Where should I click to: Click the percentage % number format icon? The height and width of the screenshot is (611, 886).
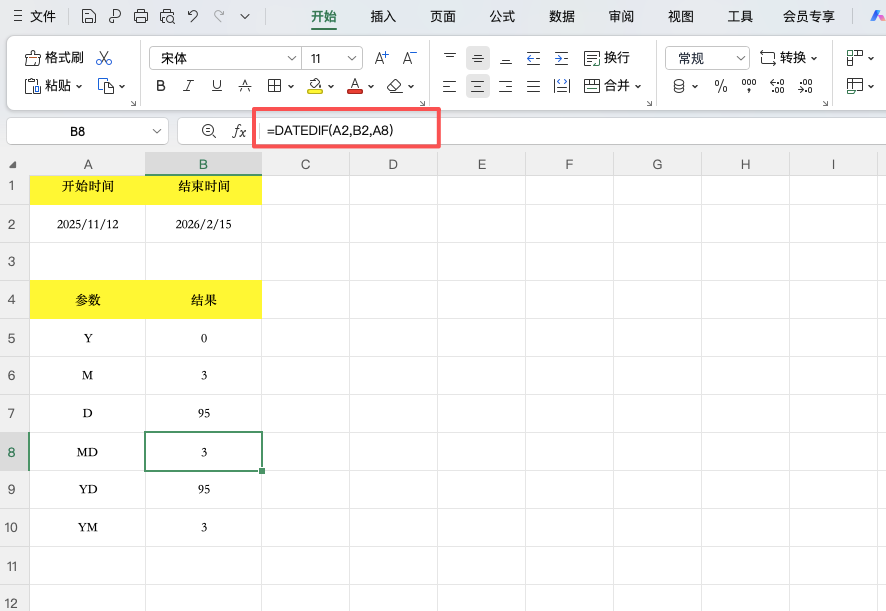coord(719,87)
